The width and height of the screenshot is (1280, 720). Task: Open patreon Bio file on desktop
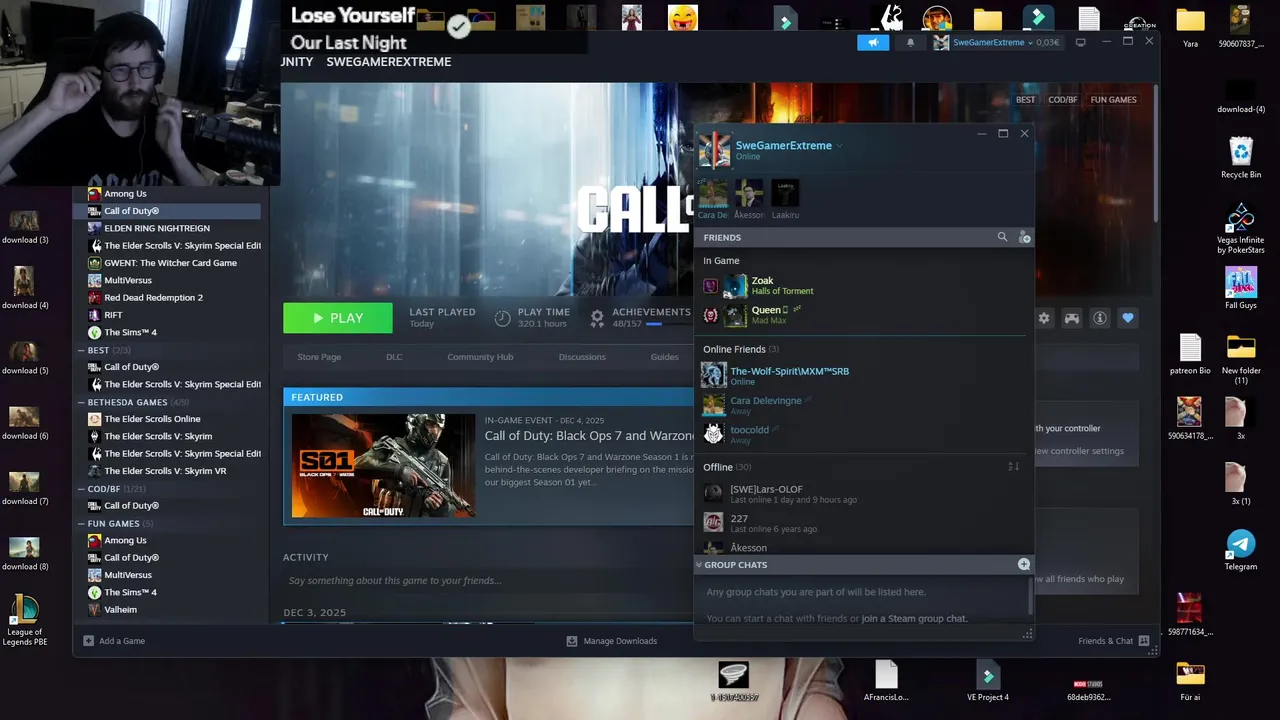tap(1190, 354)
